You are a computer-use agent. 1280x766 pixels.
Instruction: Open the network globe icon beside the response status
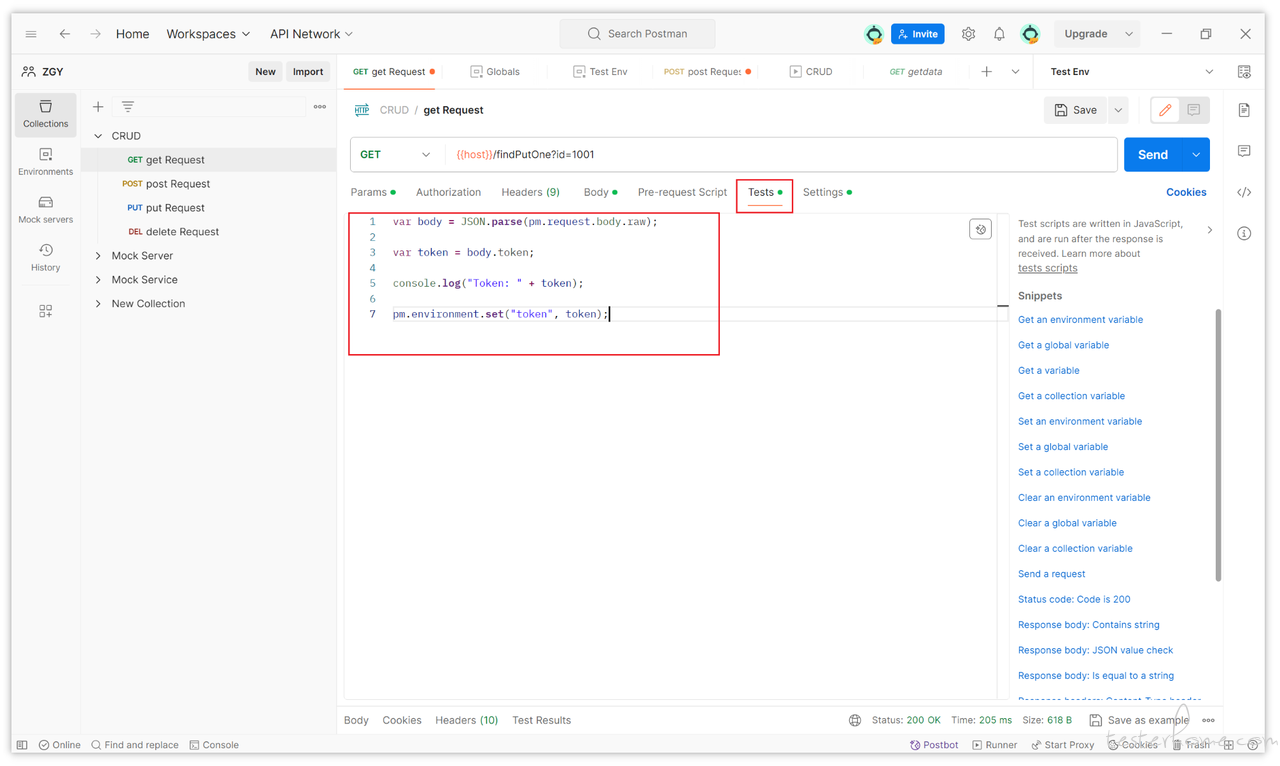(855, 720)
